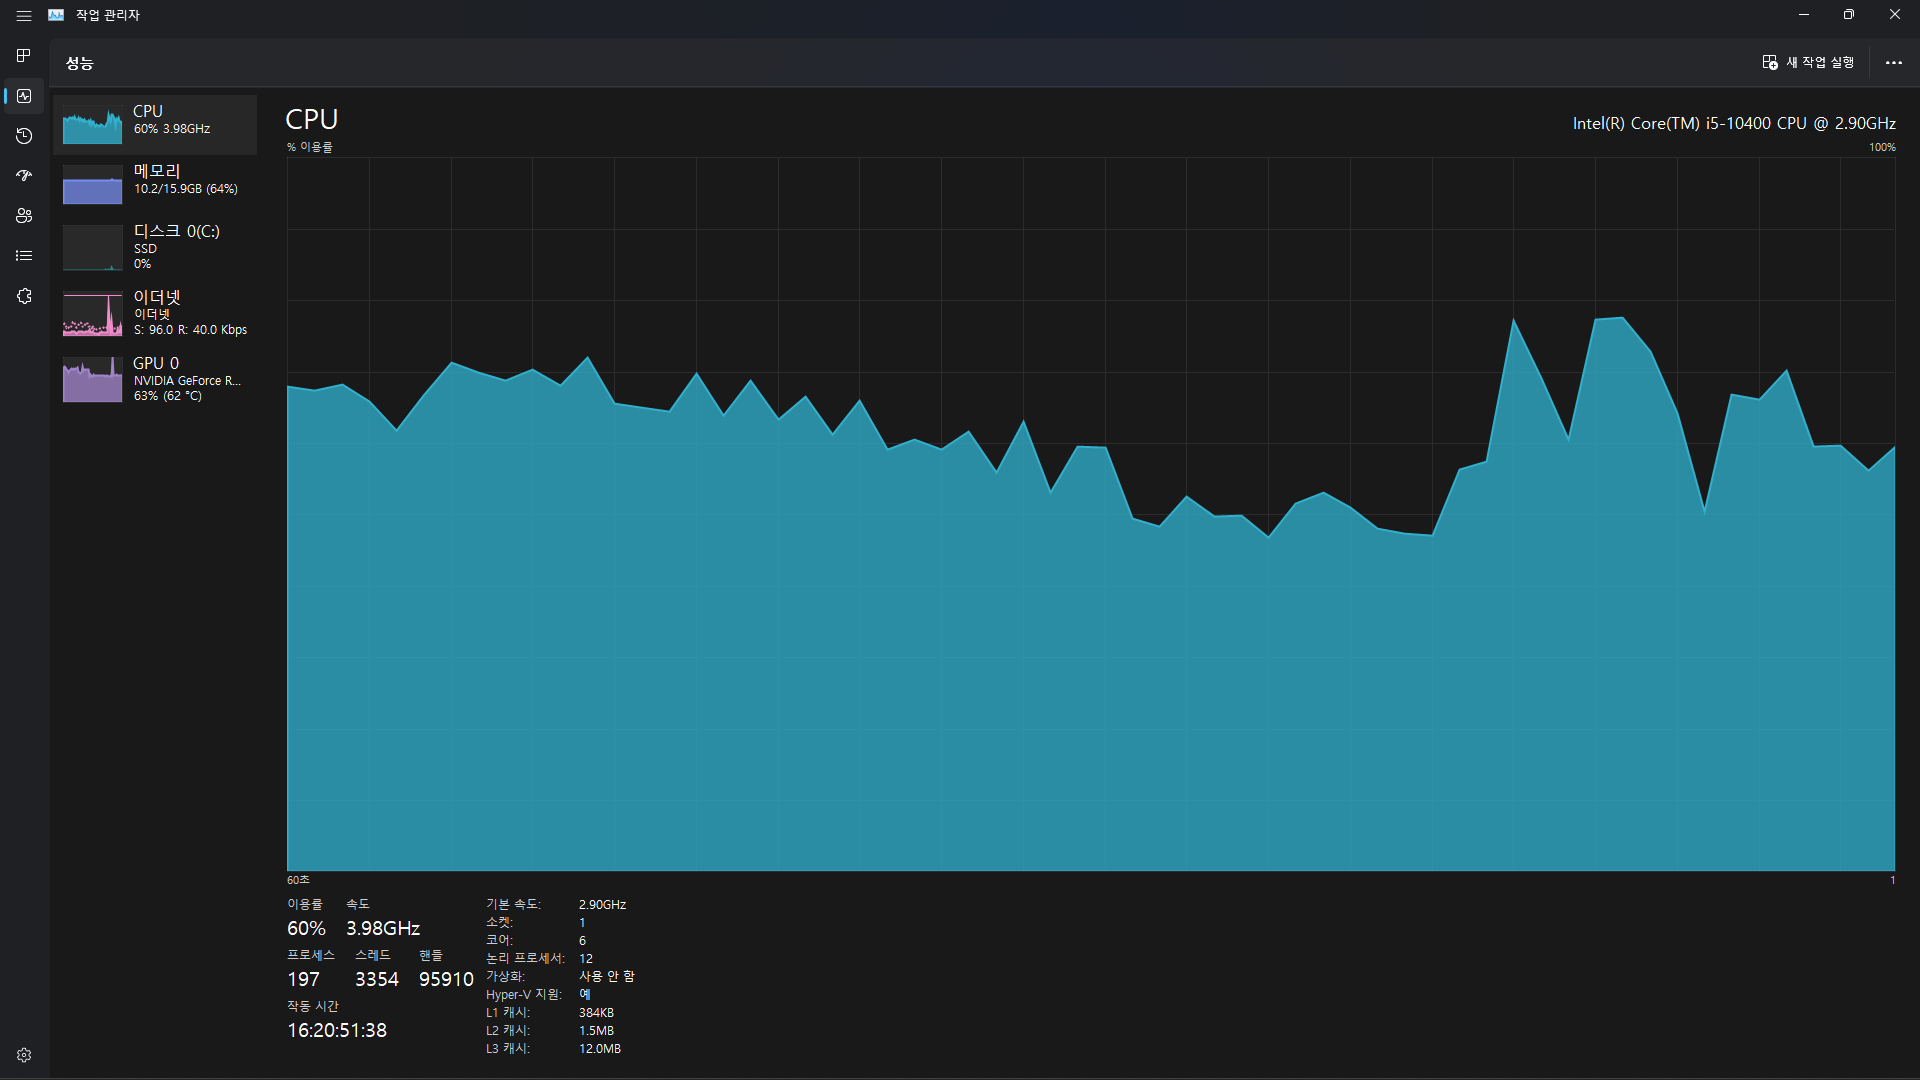This screenshot has height=1080, width=1920.
Task: Click the 성능 page heading
Action: [x=80, y=63]
